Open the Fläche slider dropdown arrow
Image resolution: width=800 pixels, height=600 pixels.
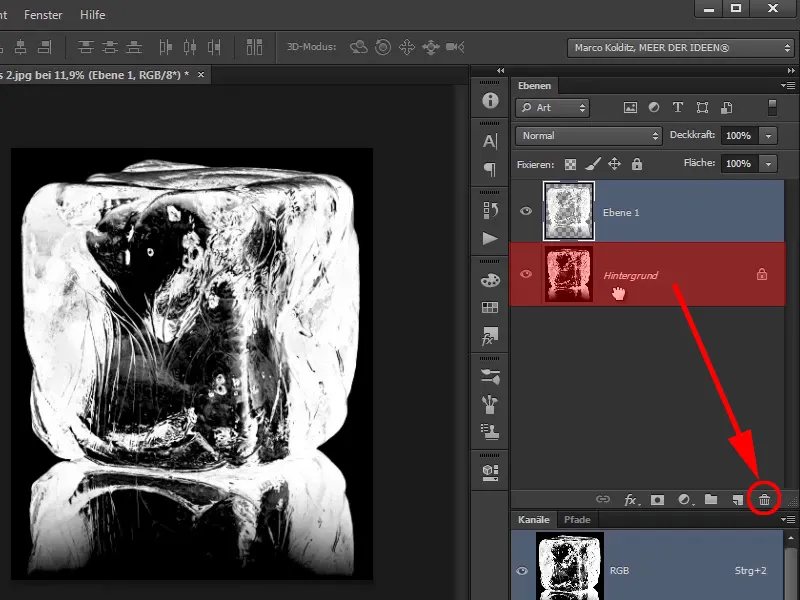[768, 164]
